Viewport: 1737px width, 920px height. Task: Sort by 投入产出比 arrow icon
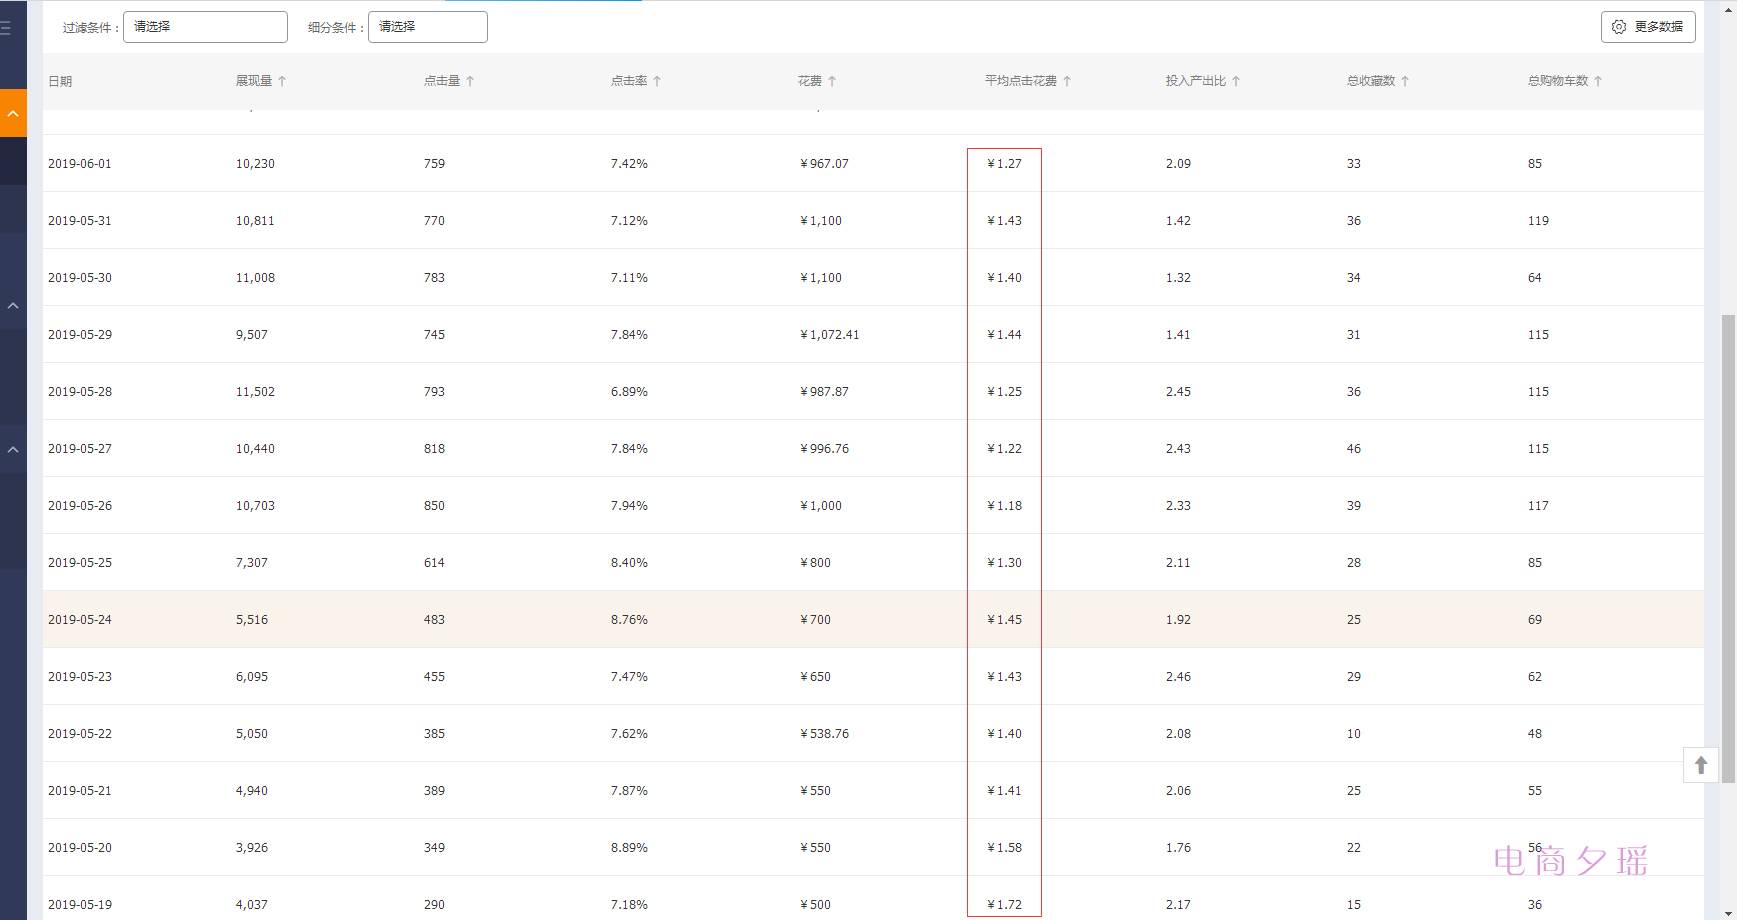(1236, 81)
